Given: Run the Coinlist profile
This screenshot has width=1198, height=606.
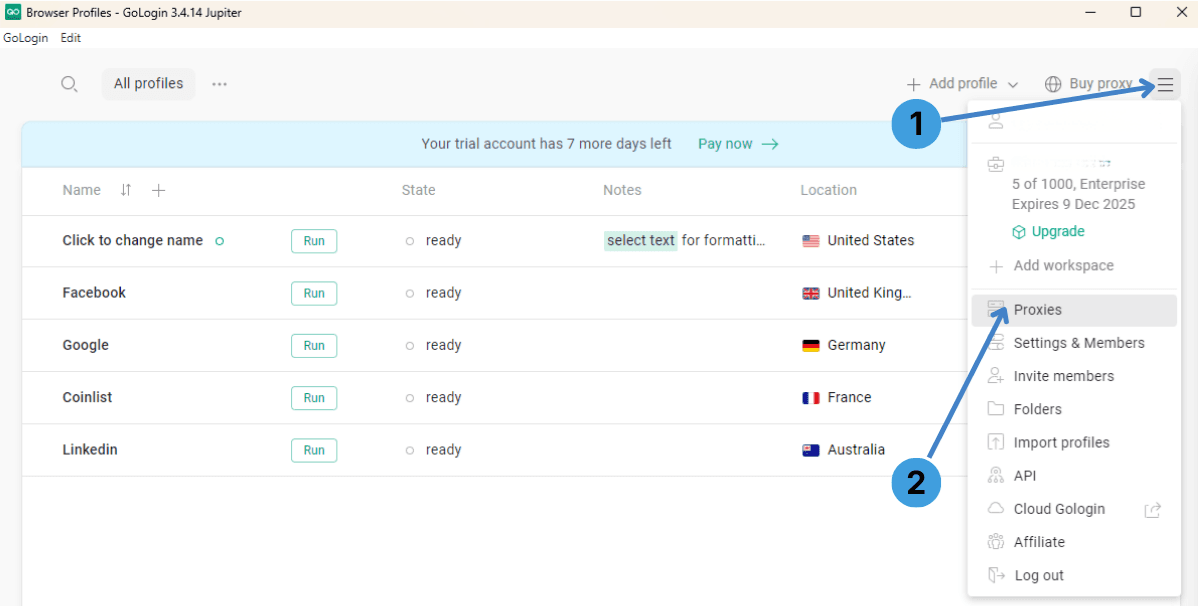Looking at the screenshot, I should pos(314,398).
